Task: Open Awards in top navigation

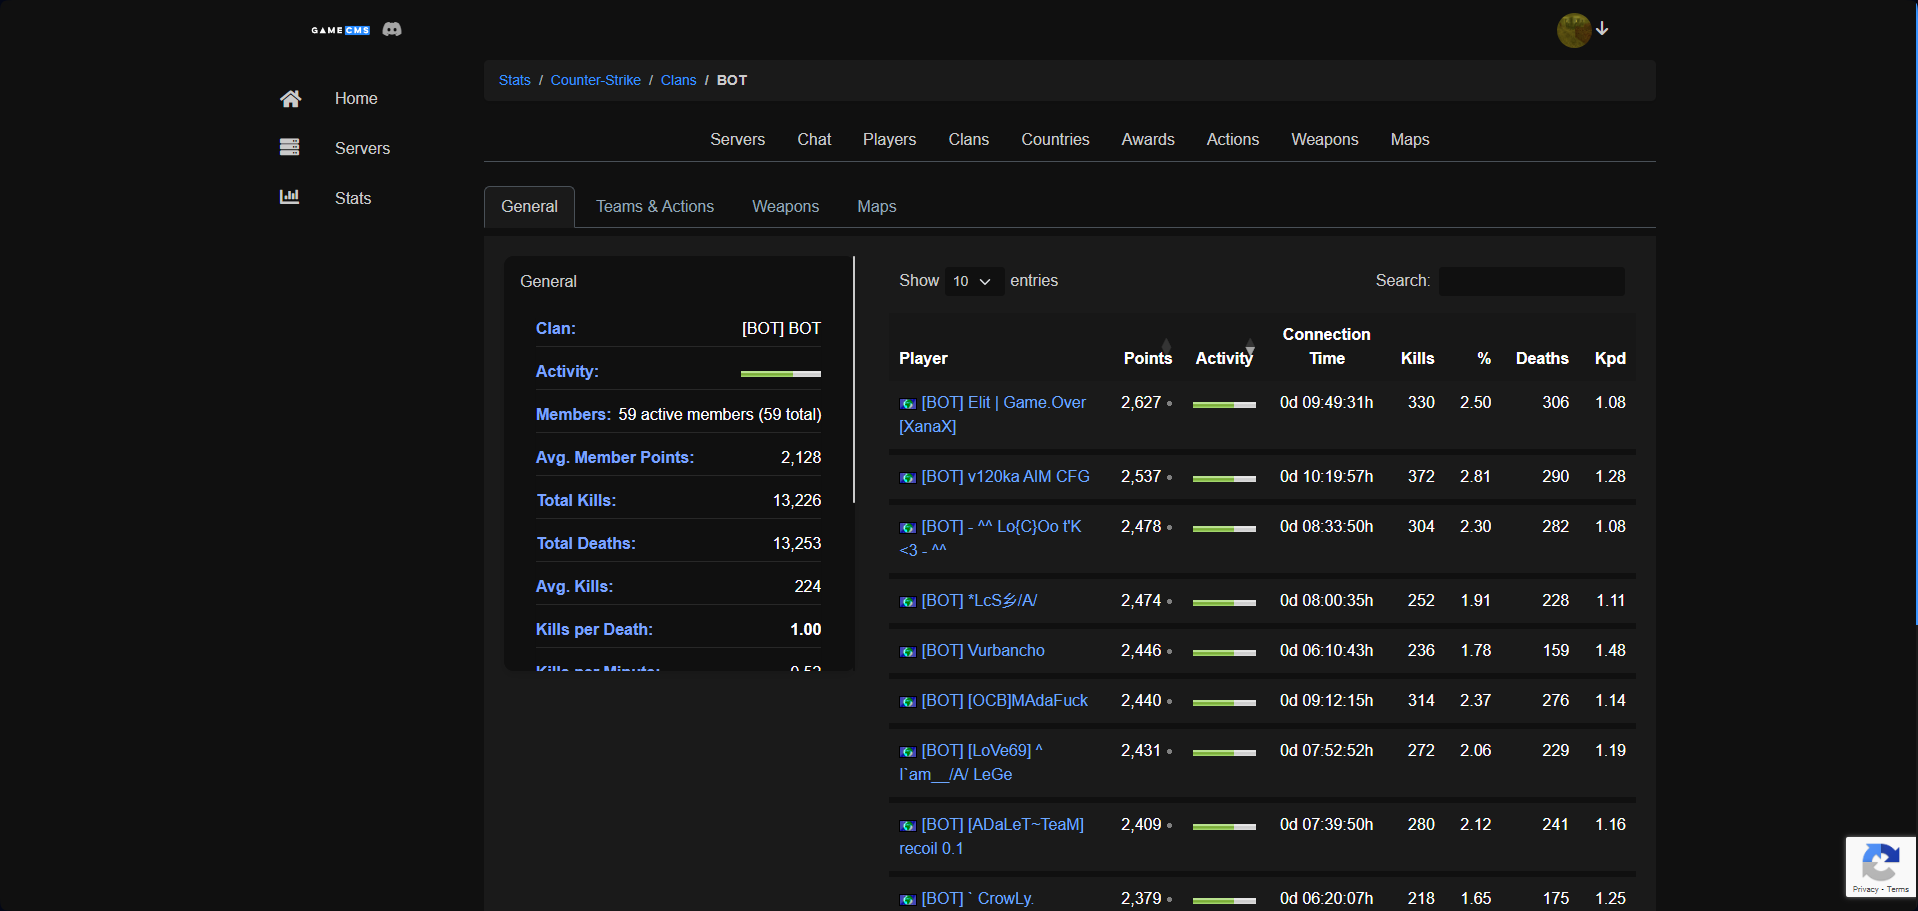Action: 1148,139
